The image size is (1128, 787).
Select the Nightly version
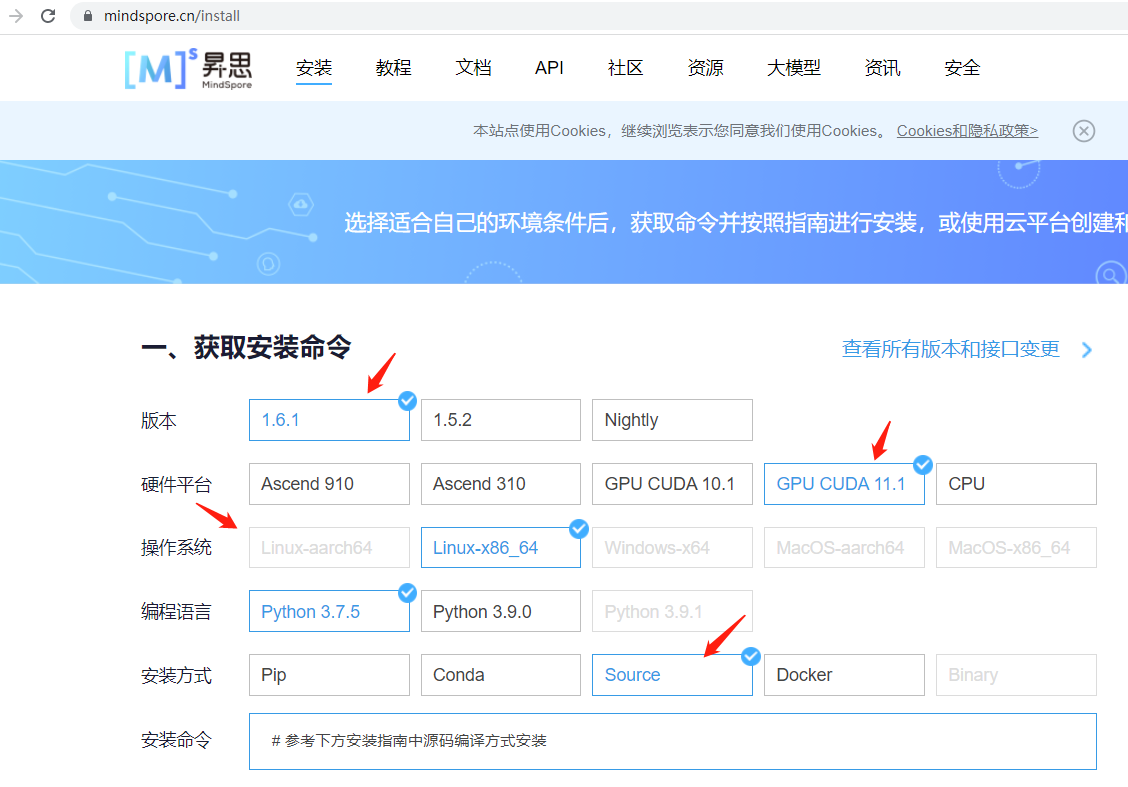pos(672,420)
